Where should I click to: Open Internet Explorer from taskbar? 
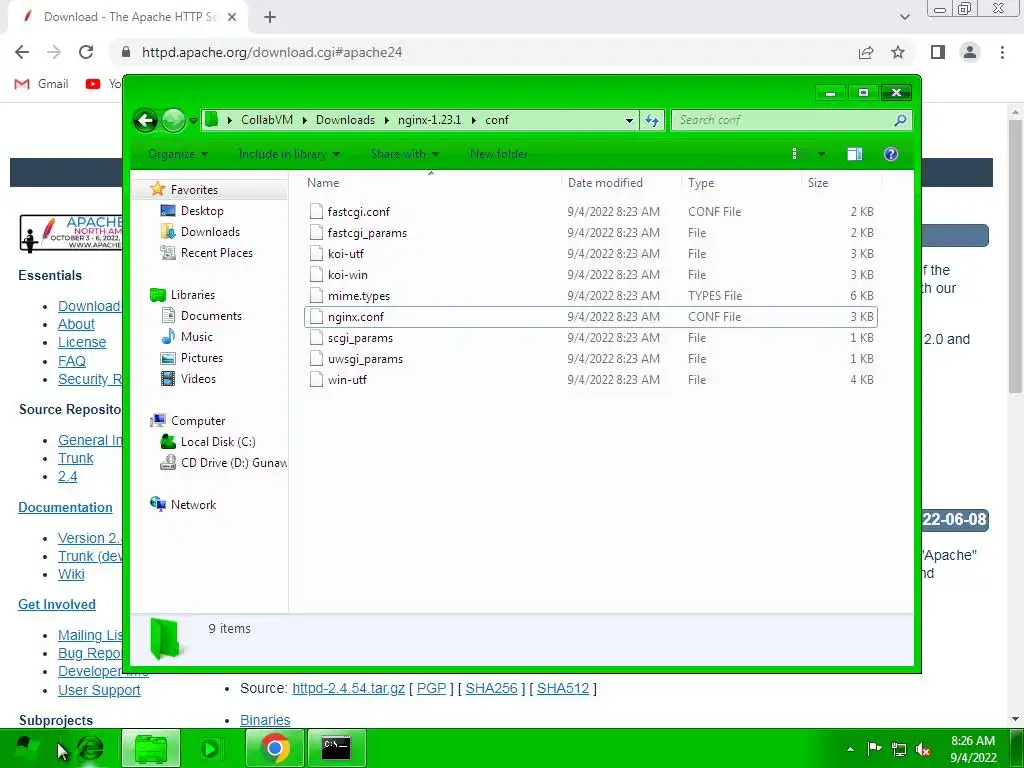pyautogui.click(x=89, y=748)
